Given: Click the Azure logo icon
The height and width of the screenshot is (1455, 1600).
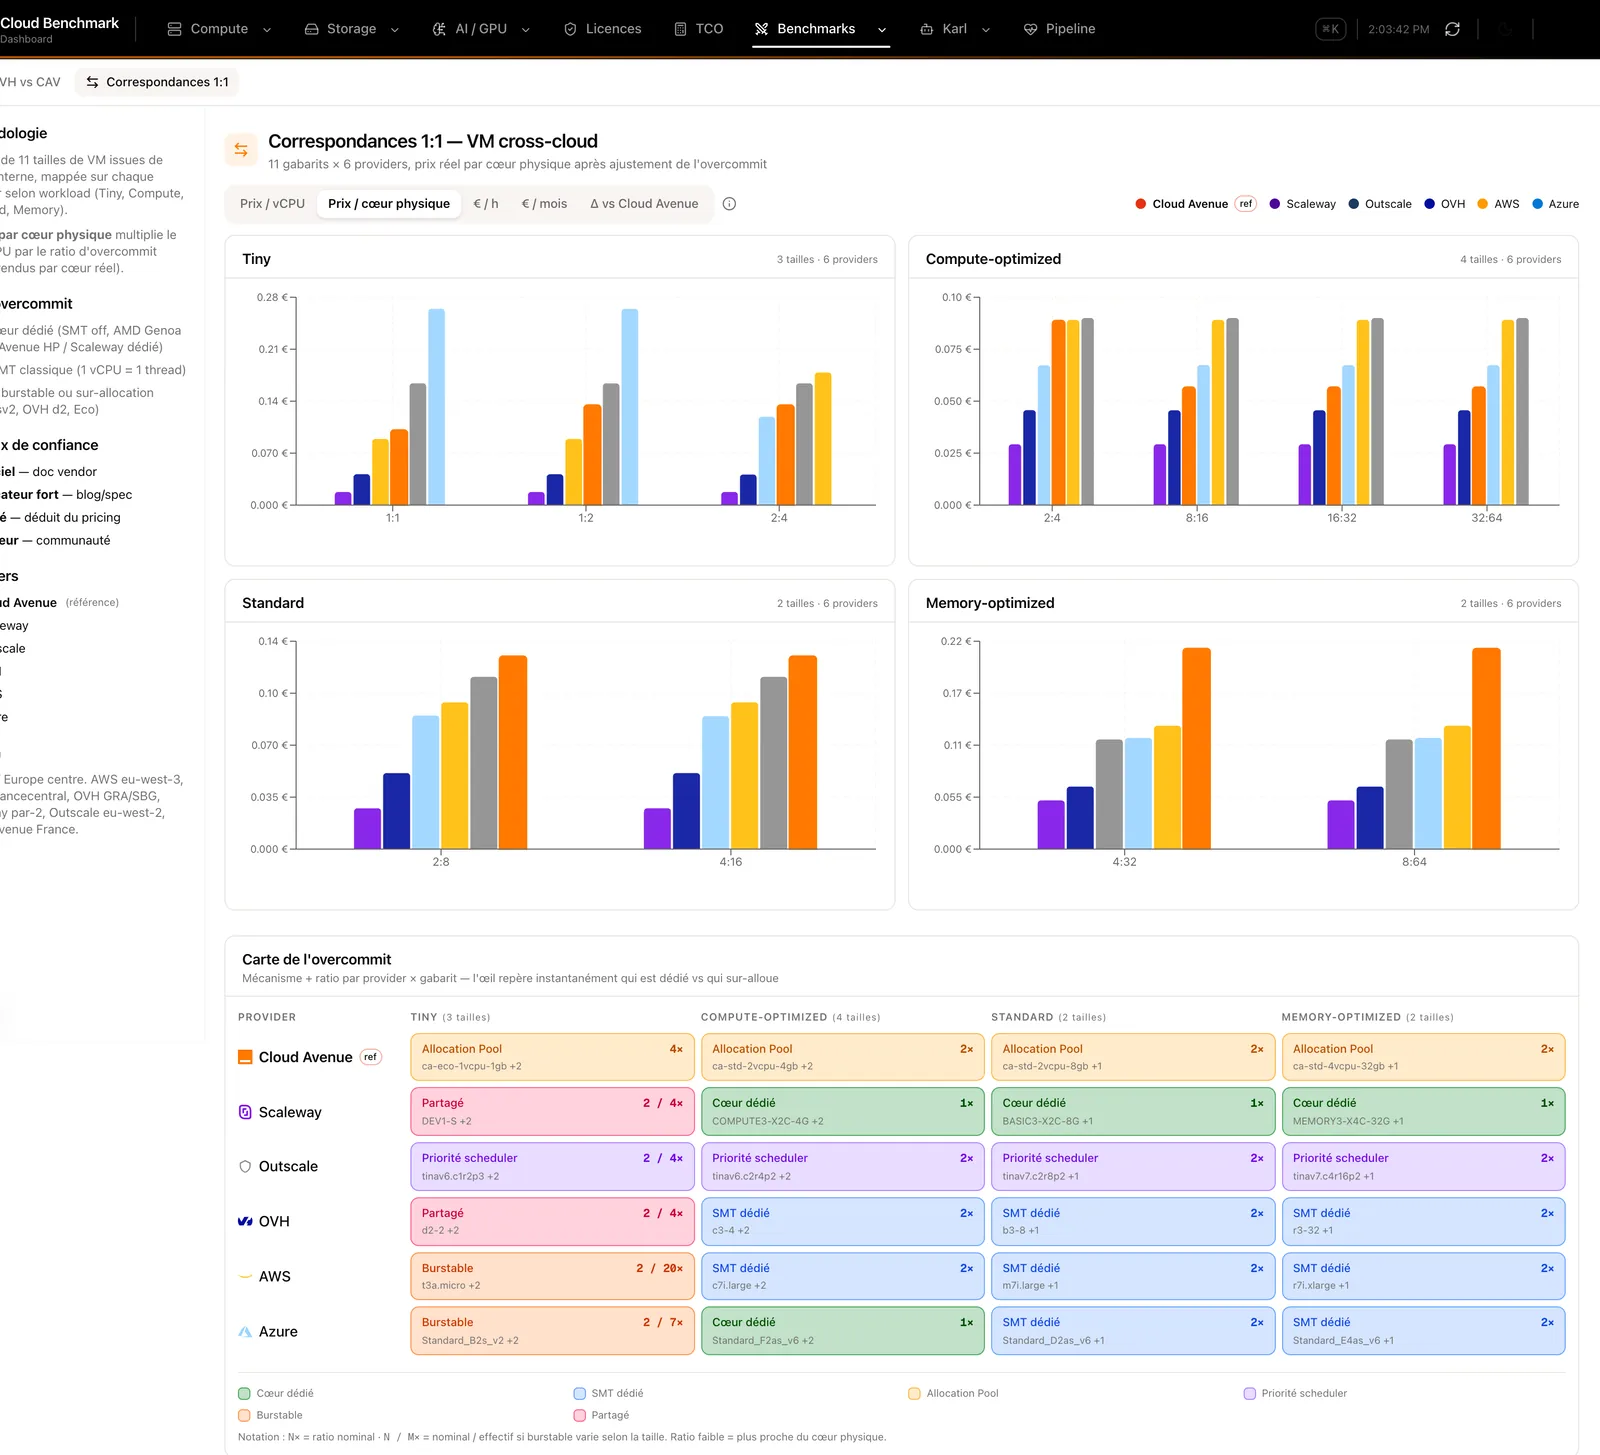Looking at the screenshot, I should click(x=245, y=1331).
